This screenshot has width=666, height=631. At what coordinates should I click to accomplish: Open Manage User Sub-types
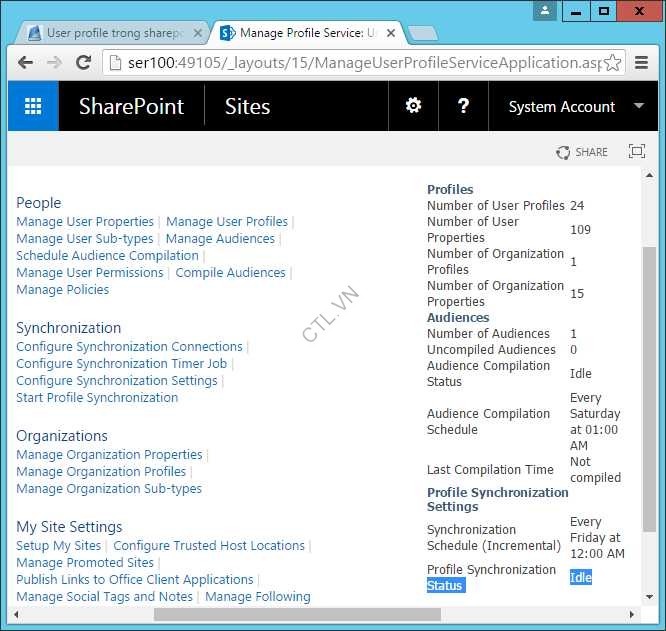pos(85,239)
